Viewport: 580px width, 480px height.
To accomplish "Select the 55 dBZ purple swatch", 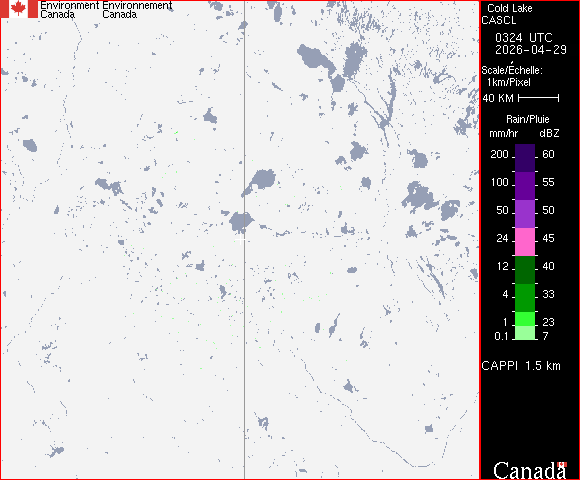I will click(x=525, y=186).
